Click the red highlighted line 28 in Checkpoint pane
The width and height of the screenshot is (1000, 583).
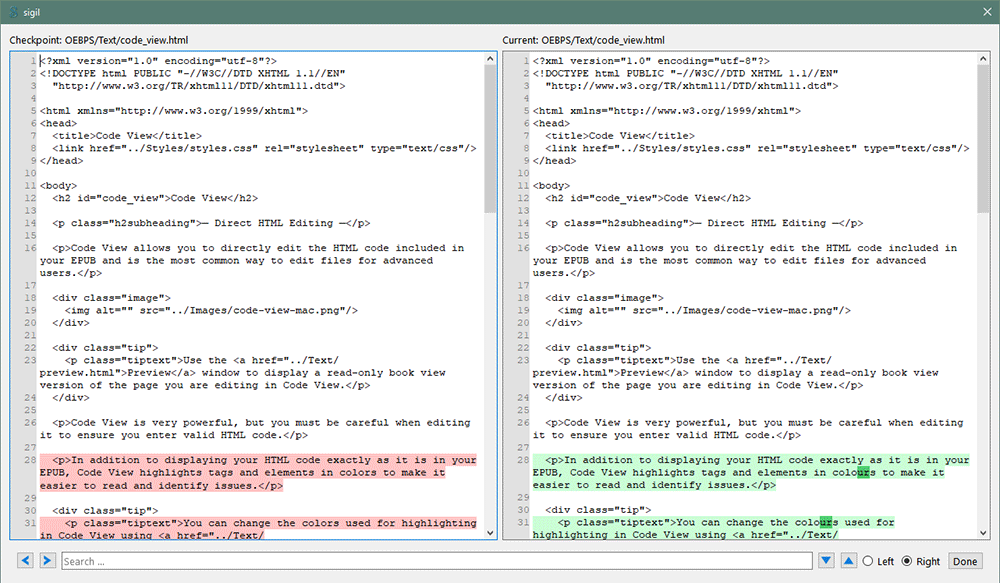point(258,473)
